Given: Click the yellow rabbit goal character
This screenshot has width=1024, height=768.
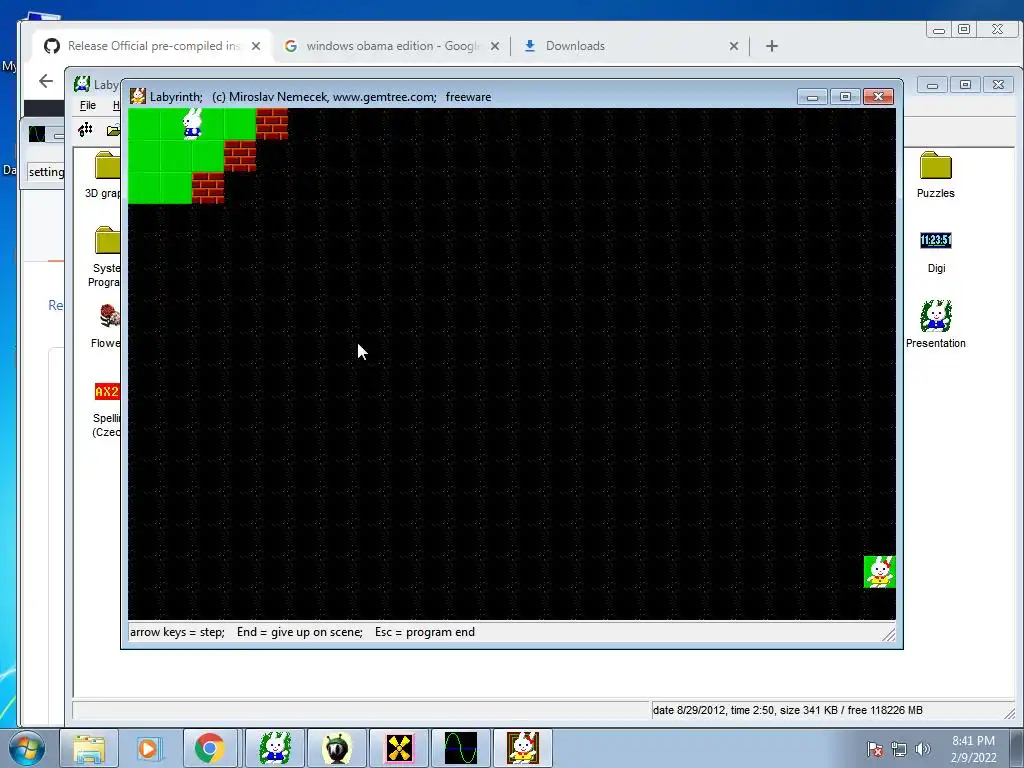Looking at the screenshot, I should point(880,572).
